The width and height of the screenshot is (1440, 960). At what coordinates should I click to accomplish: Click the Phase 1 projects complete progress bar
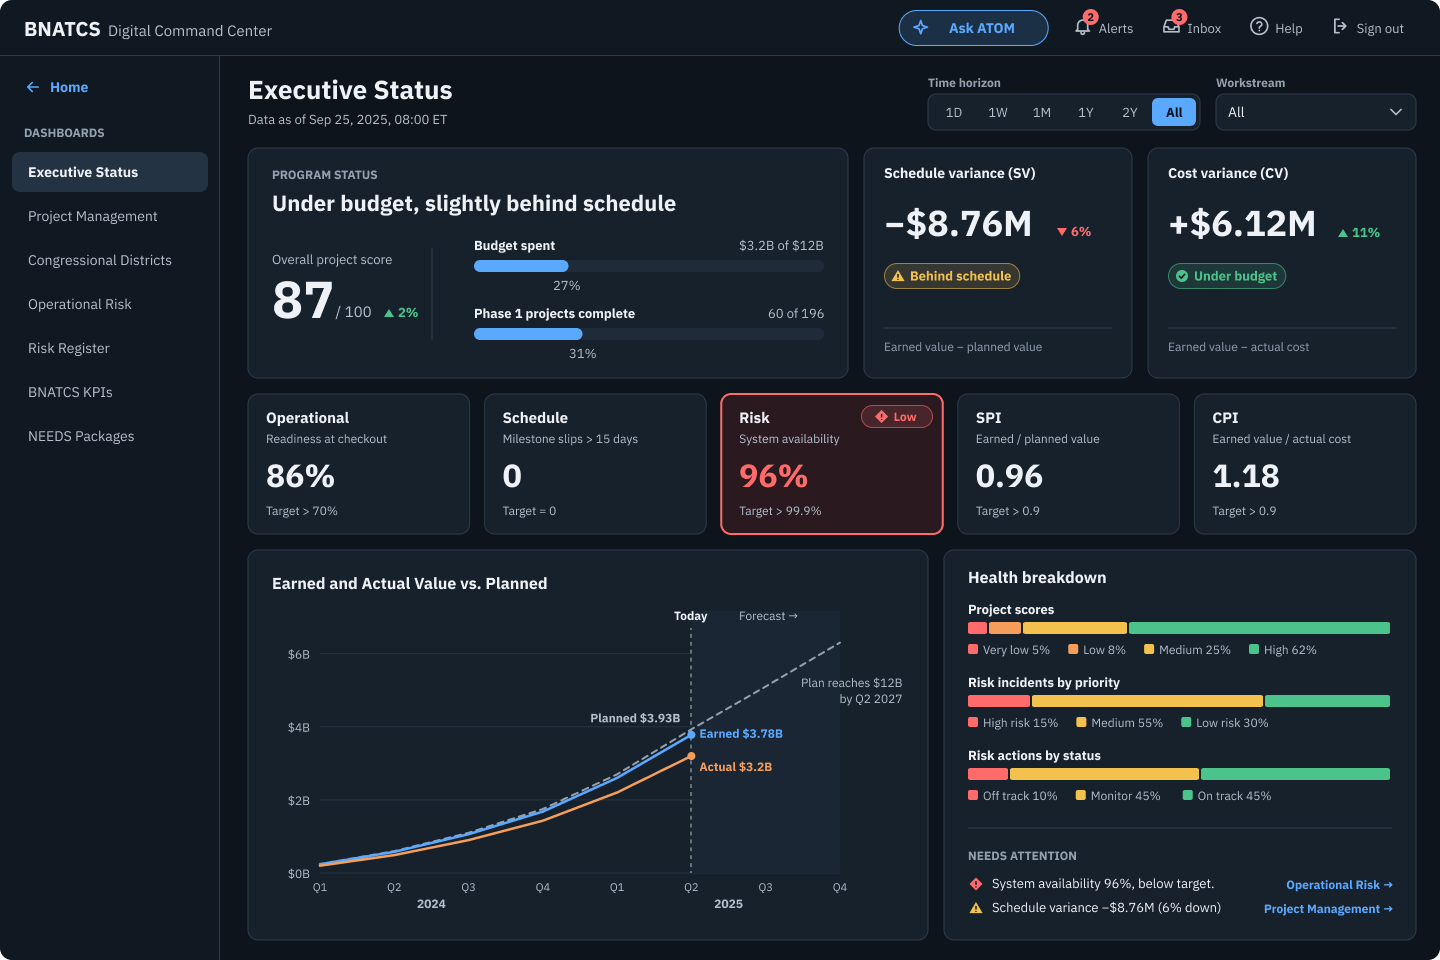point(649,334)
